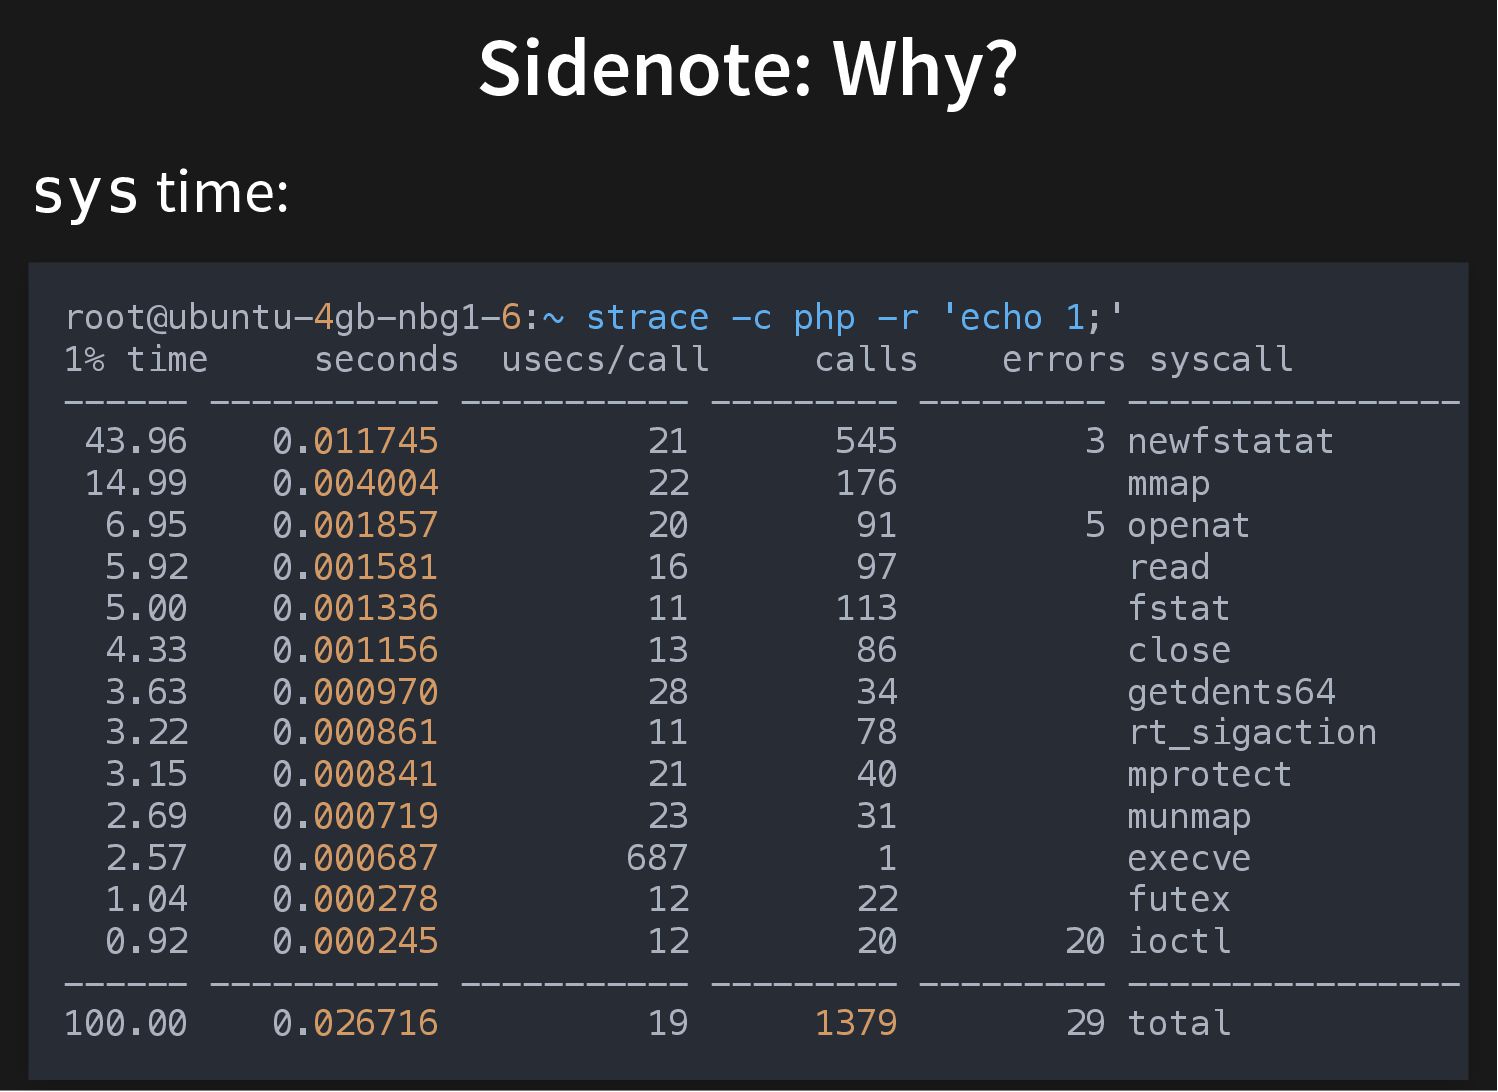Click the 100.00 total percent value
1498x1092 pixels.
click(x=125, y=1024)
